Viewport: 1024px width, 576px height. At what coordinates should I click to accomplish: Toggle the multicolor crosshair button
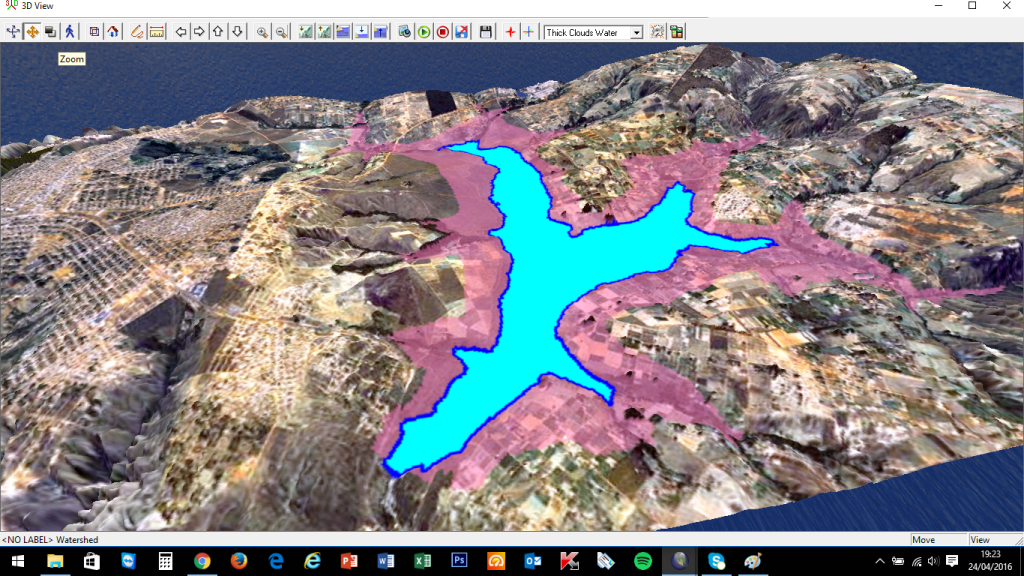(528, 32)
